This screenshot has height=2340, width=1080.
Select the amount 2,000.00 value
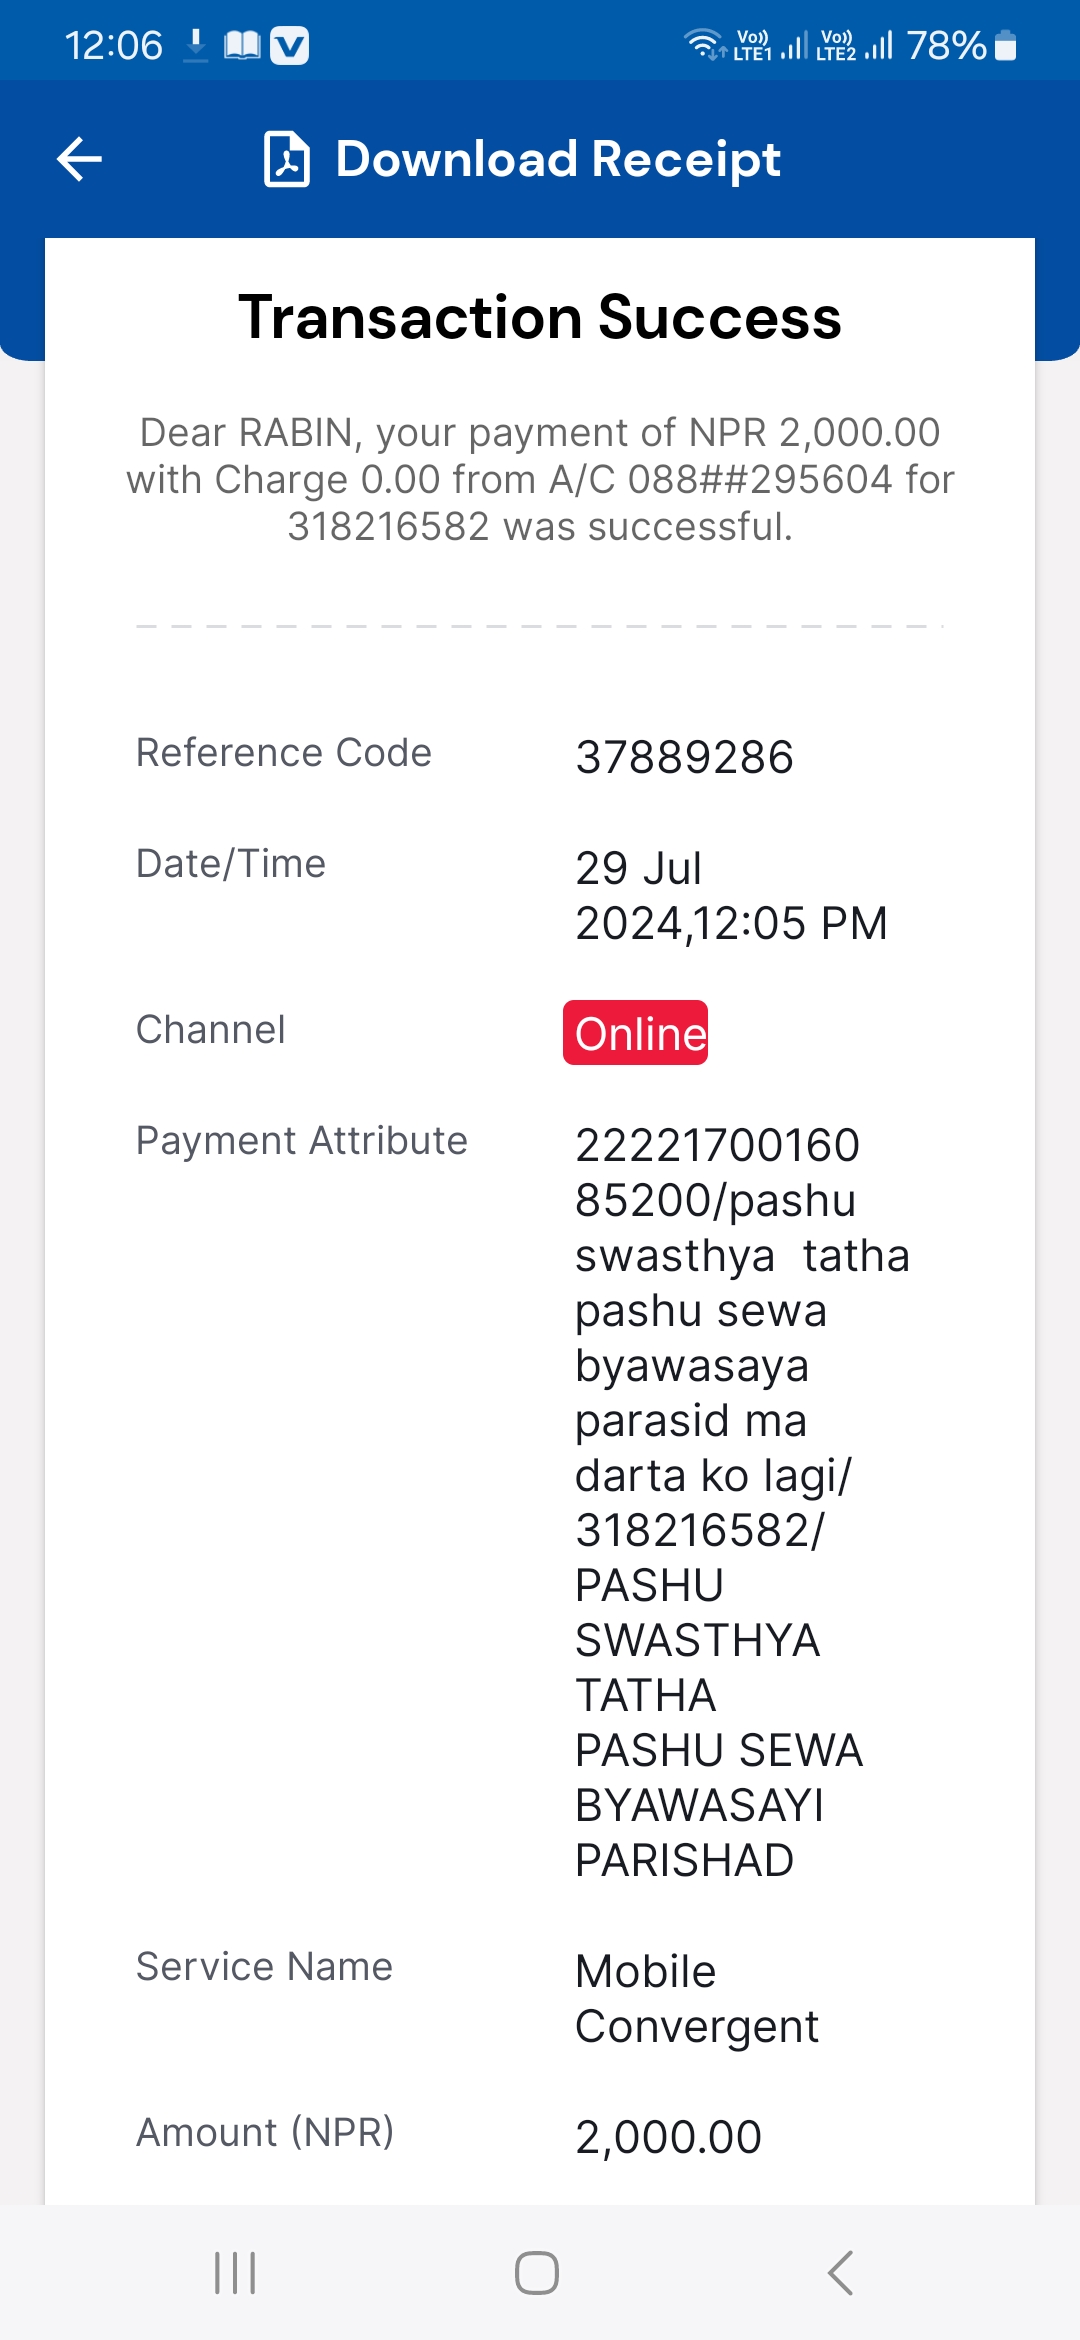click(x=669, y=2137)
